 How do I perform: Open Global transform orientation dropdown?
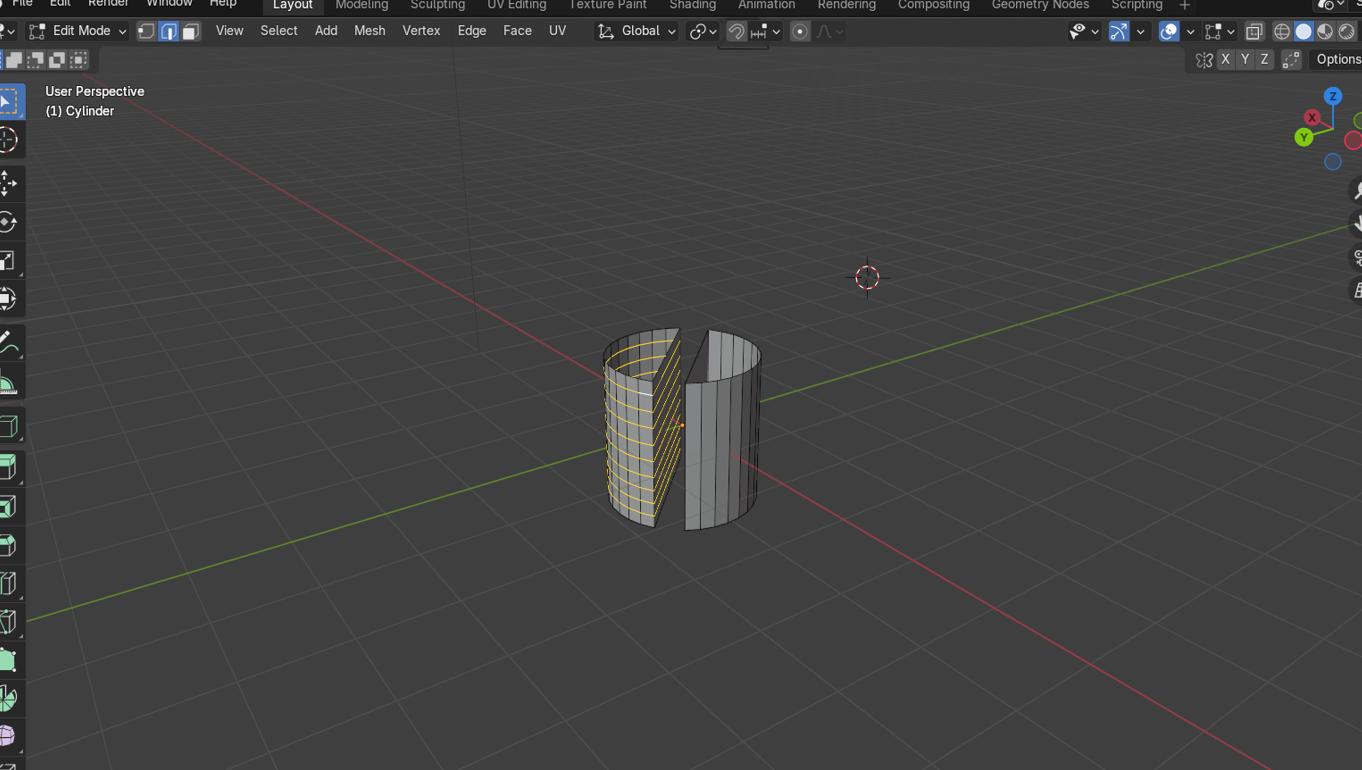coord(637,31)
